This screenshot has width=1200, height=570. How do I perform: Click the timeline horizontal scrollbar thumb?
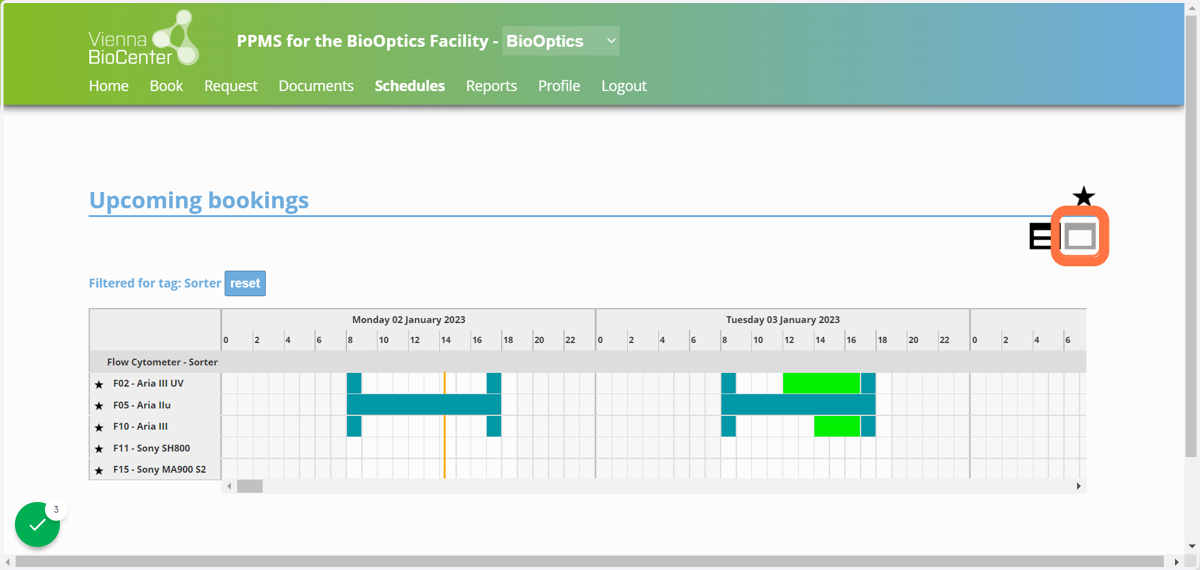250,486
